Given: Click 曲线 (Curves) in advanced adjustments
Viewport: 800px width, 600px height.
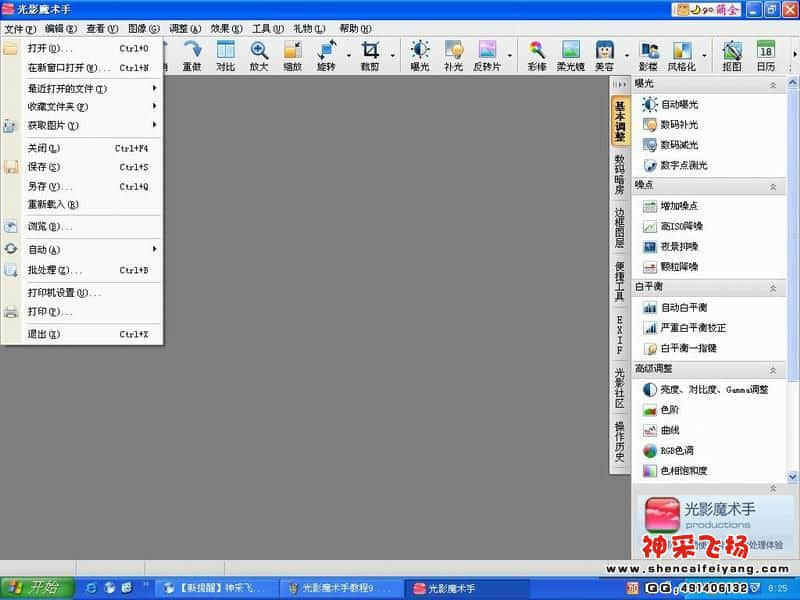Looking at the screenshot, I should tap(670, 430).
